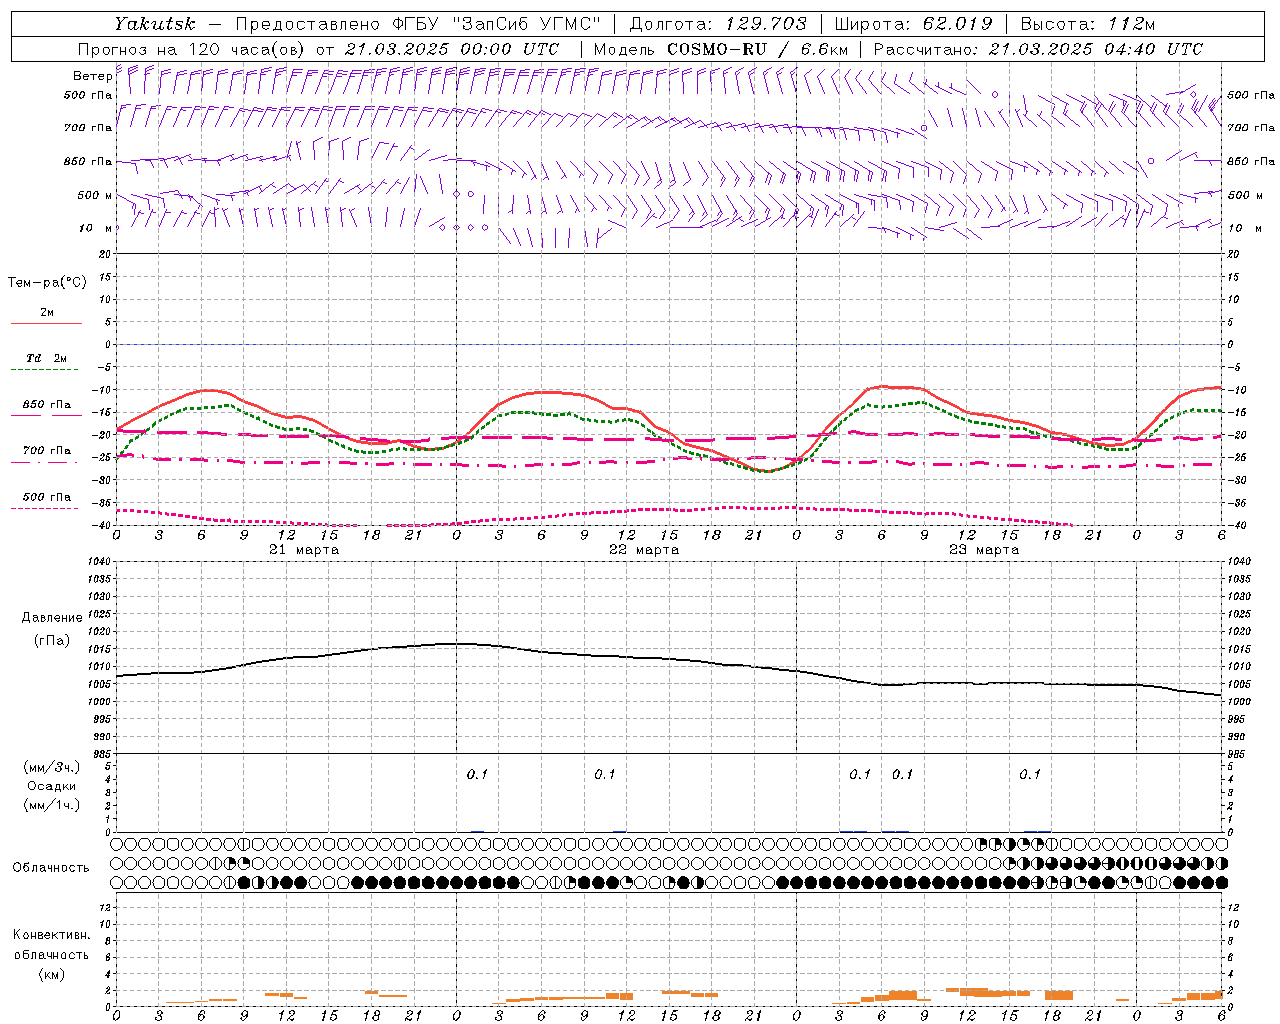Screen dimensions: 1280x1024
Task: Click the "Широта: 62.019" header field
Action: pyautogui.click(x=913, y=24)
